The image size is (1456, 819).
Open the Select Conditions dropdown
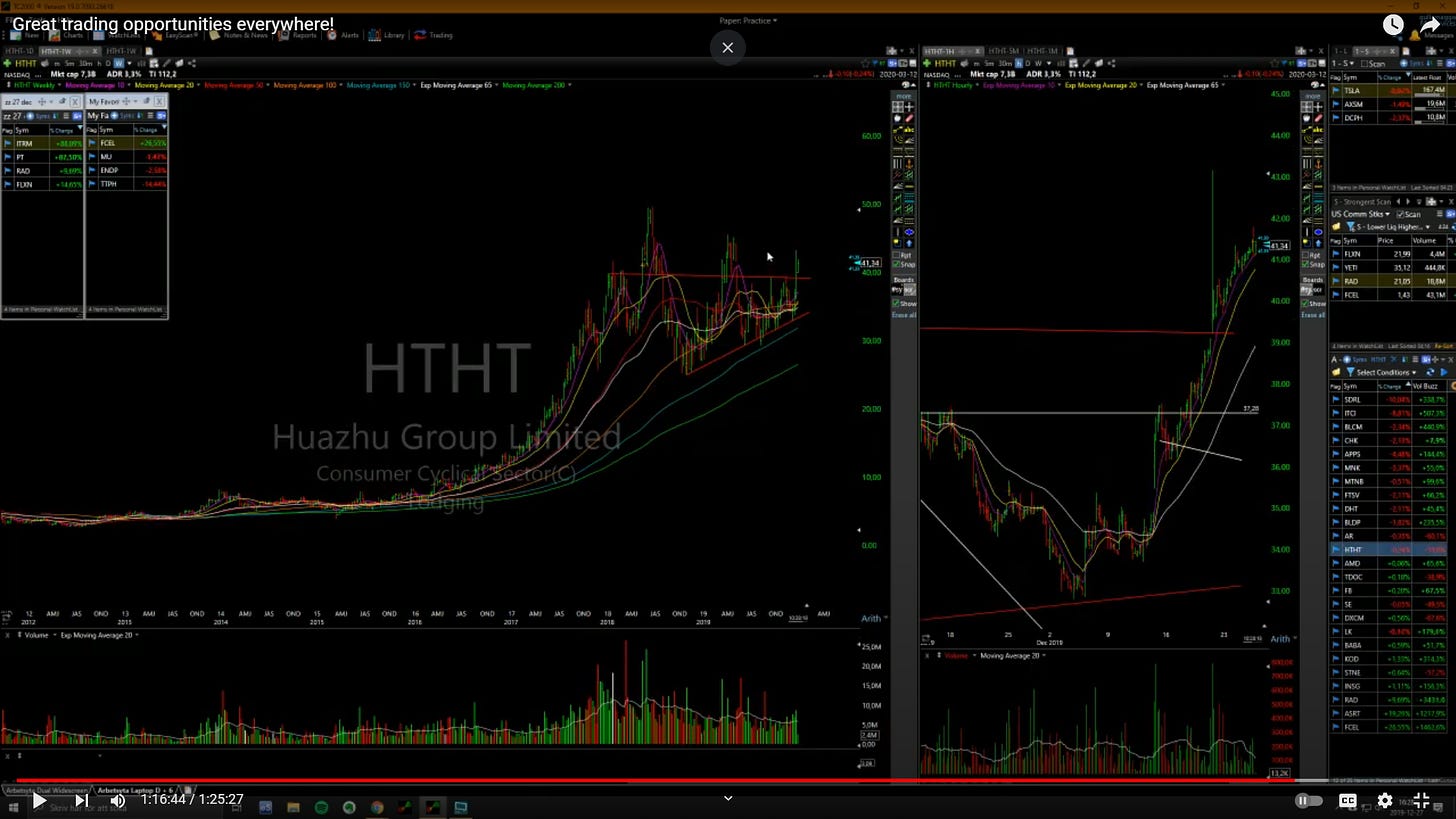coord(1384,372)
